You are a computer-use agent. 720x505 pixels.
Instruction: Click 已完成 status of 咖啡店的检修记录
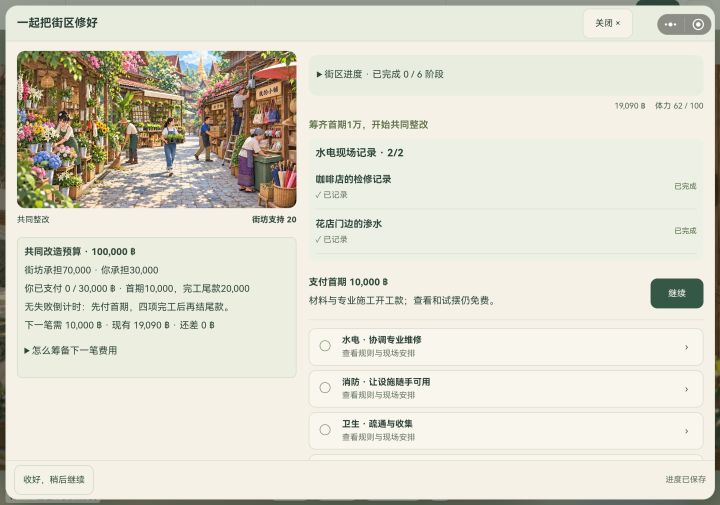(x=685, y=186)
